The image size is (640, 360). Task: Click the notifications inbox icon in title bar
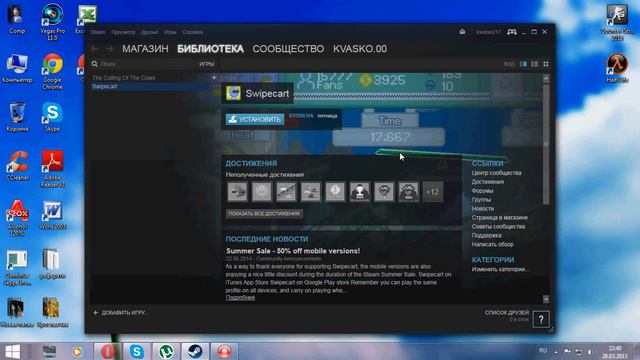(x=462, y=32)
